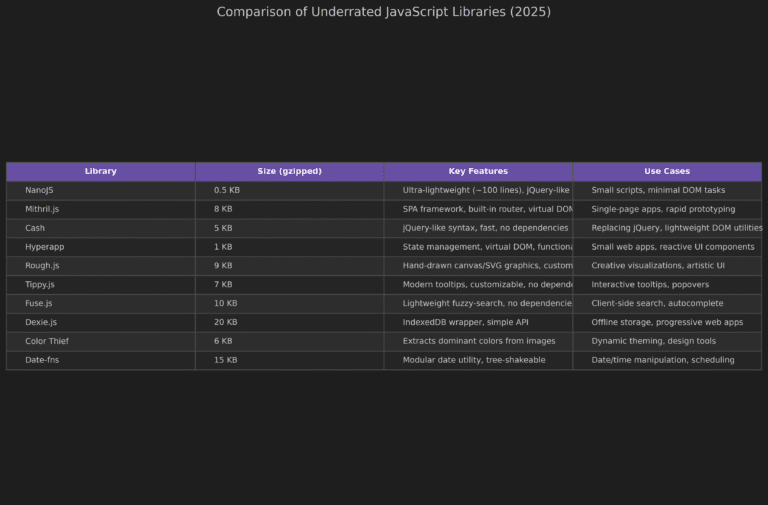Click Offline storage, progressive web apps cell
Viewport: 768px width, 505px height.
(667, 322)
